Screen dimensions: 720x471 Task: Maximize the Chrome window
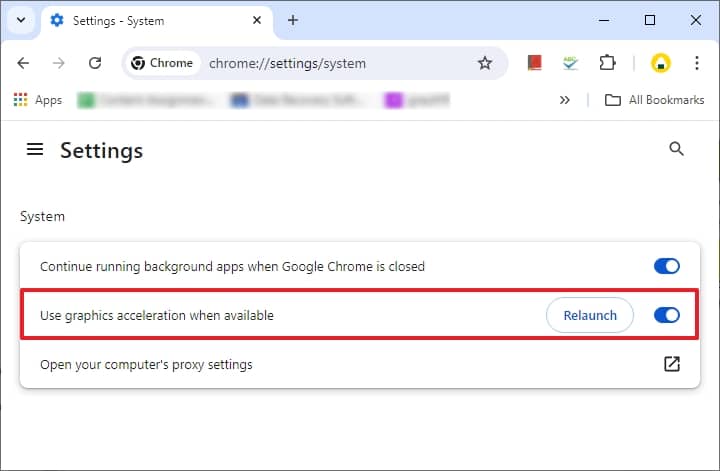650,20
